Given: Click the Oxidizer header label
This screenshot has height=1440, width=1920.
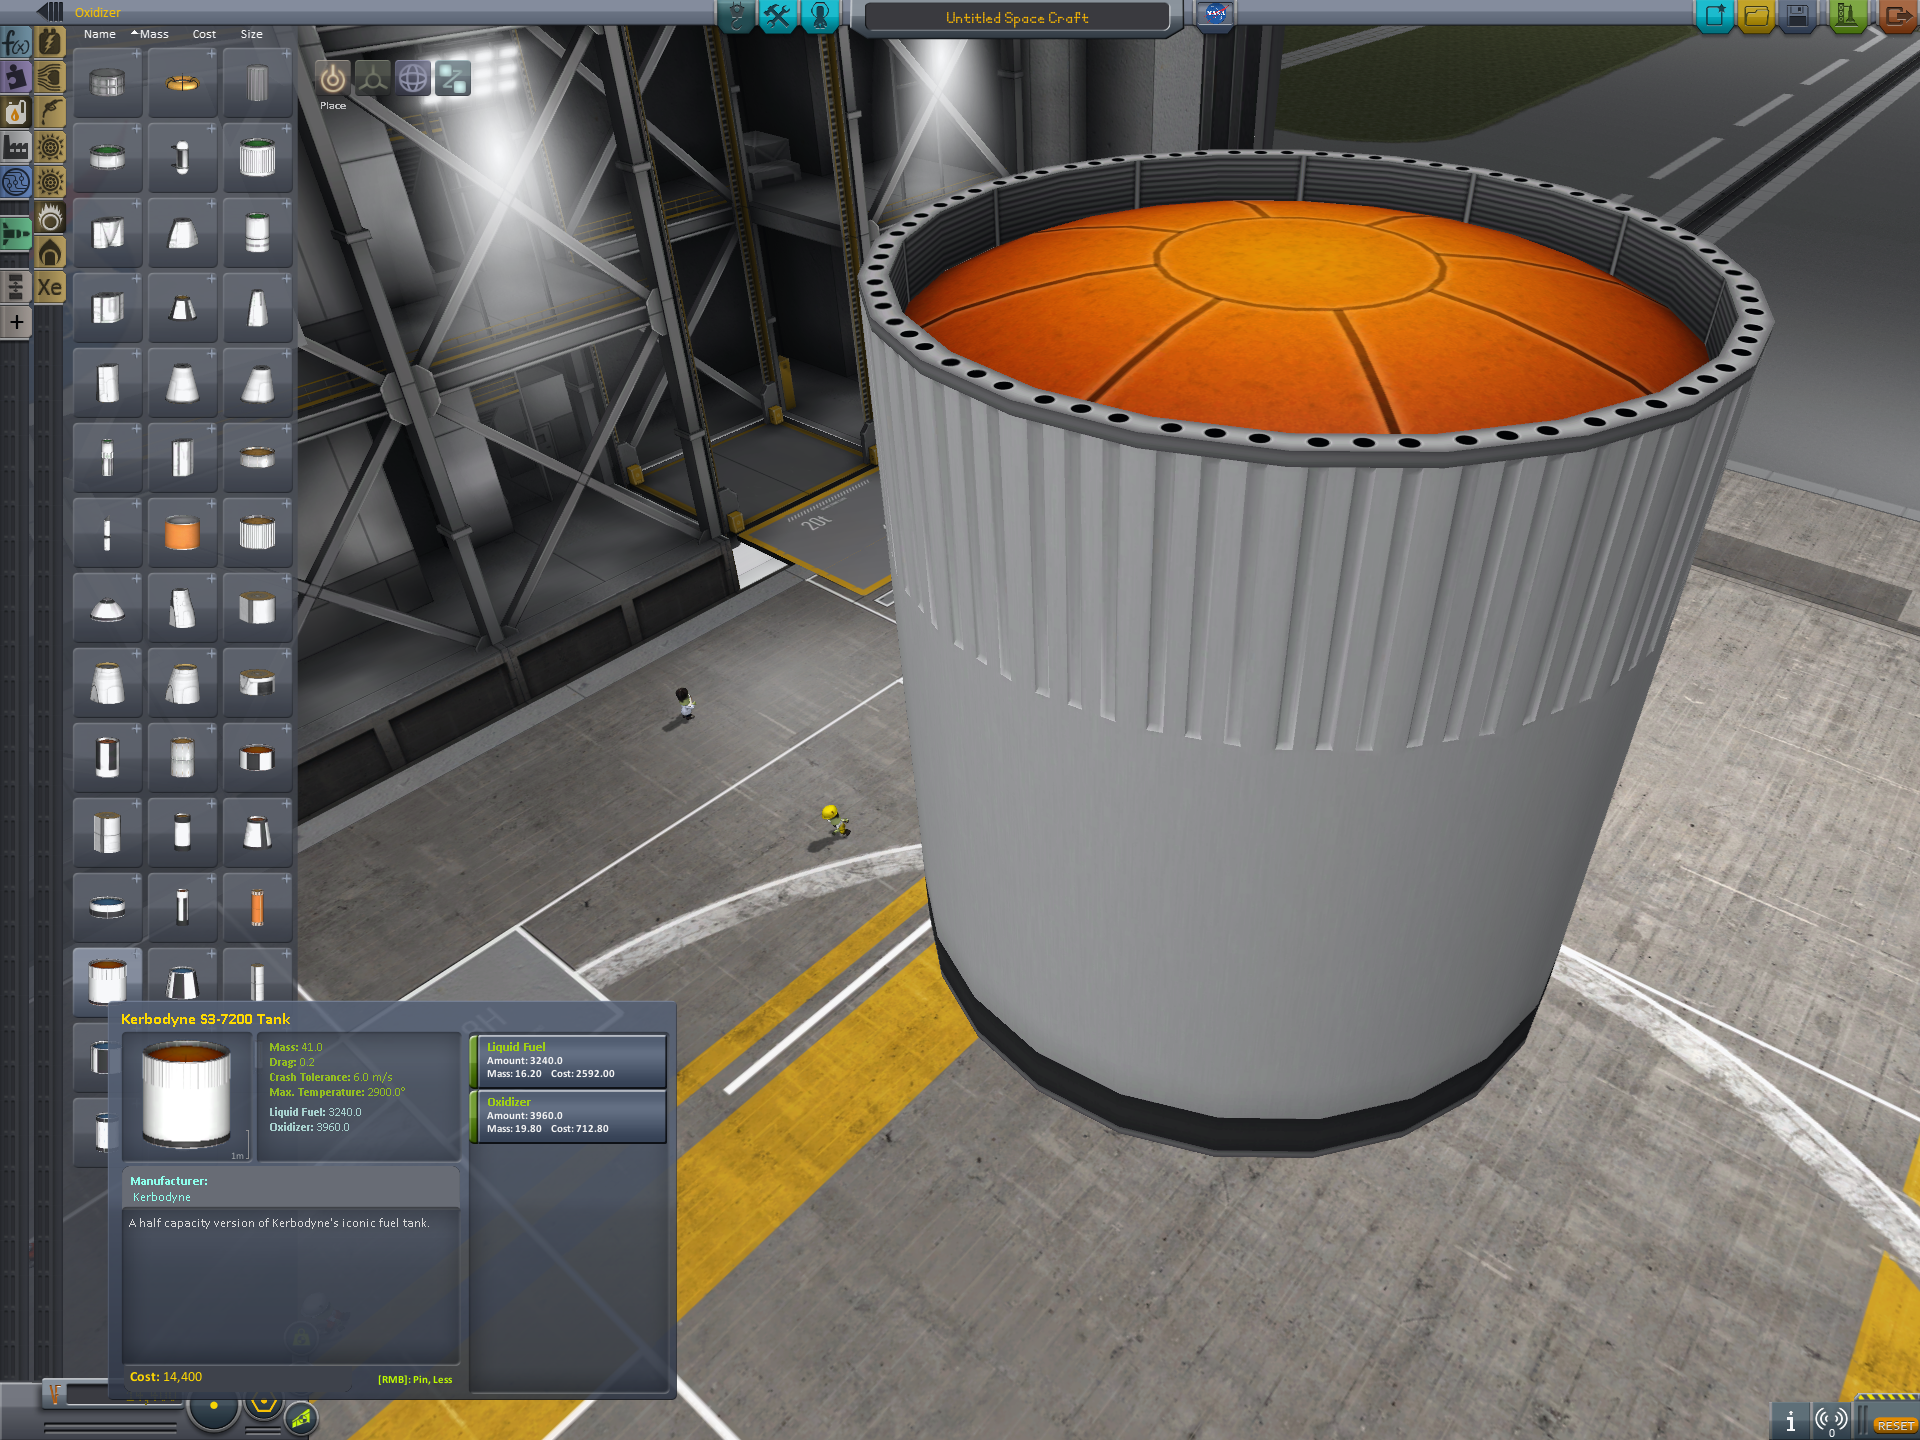Looking at the screenshot, I should tap(98, 12).
